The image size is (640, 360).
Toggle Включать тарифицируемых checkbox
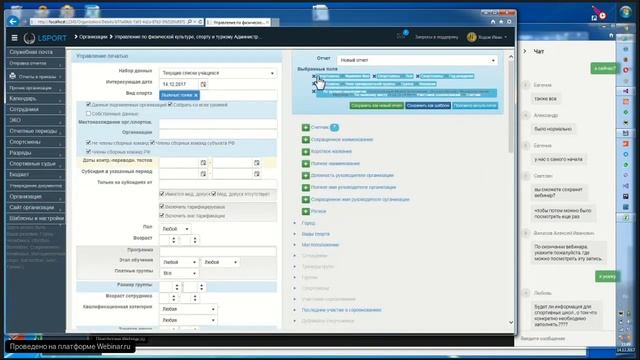point(162,207)
